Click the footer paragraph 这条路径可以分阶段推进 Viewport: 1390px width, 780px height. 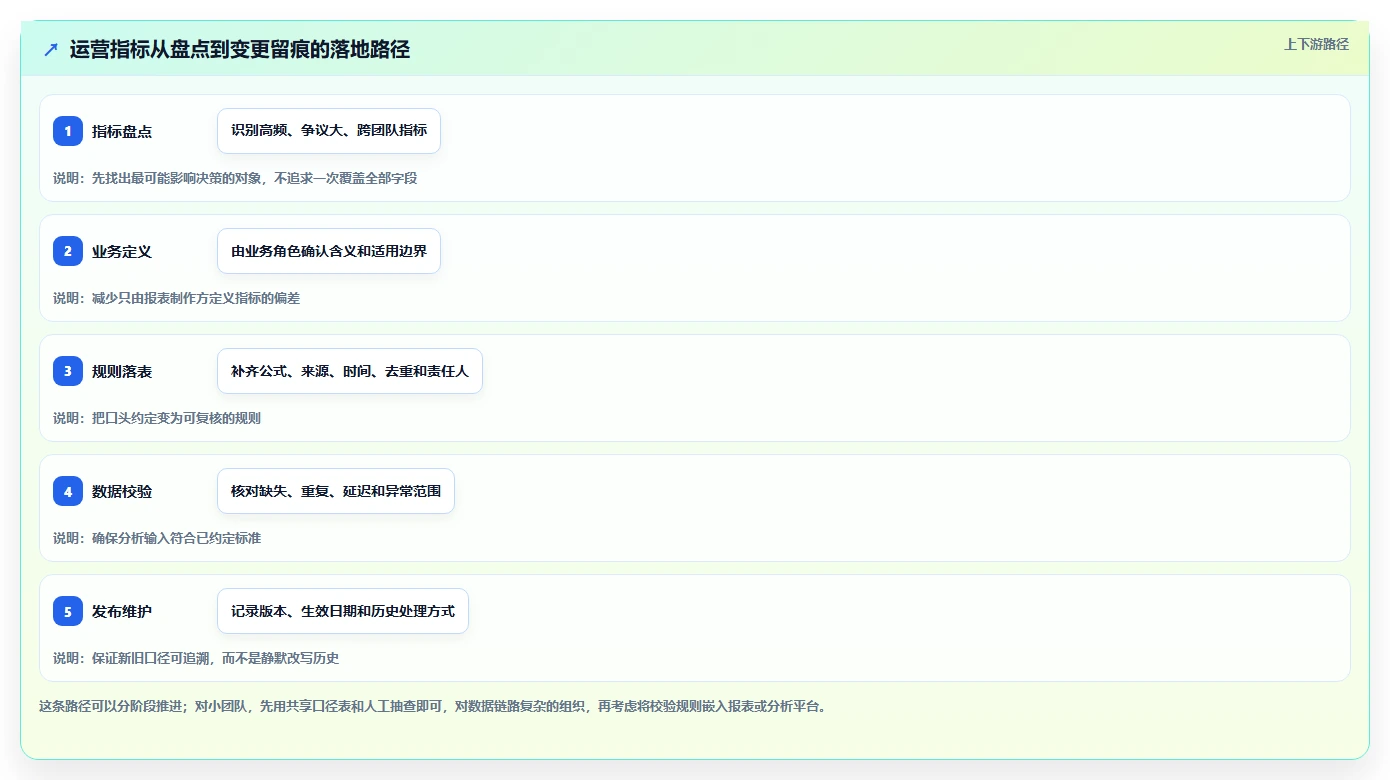(x=434, y=706)
